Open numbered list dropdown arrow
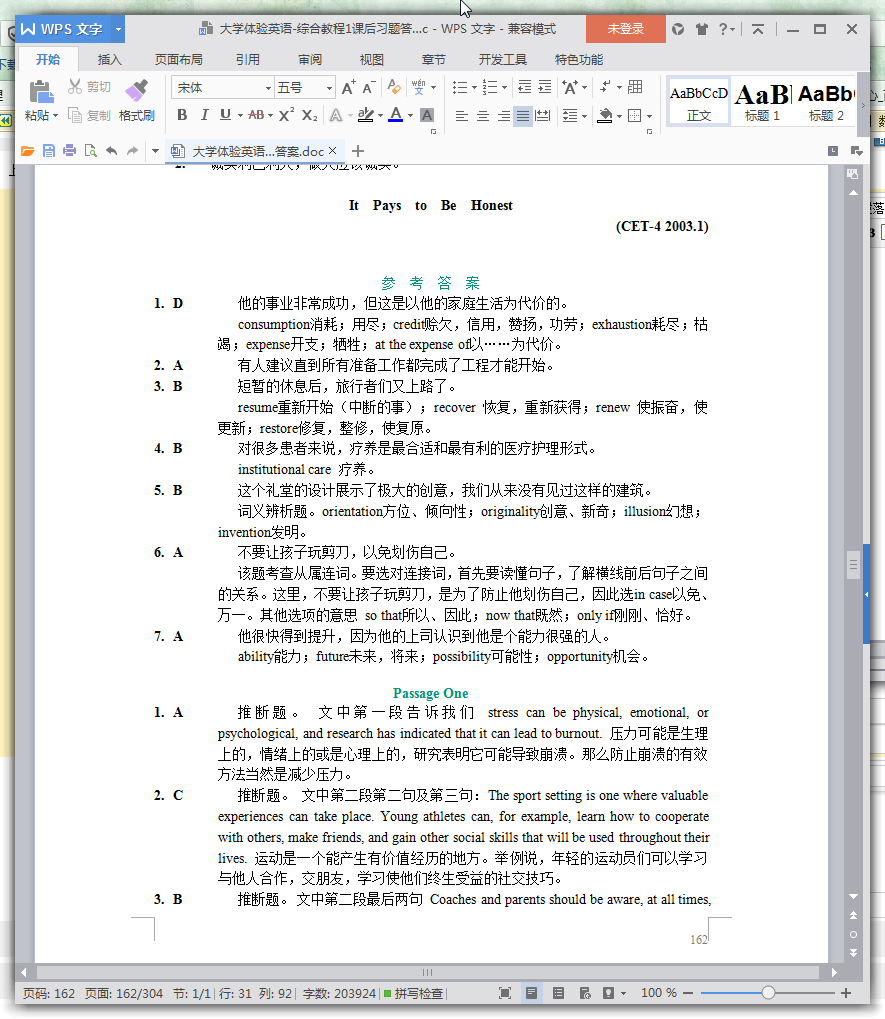Viewport: 885px width, 1019px height. [504, 87]
